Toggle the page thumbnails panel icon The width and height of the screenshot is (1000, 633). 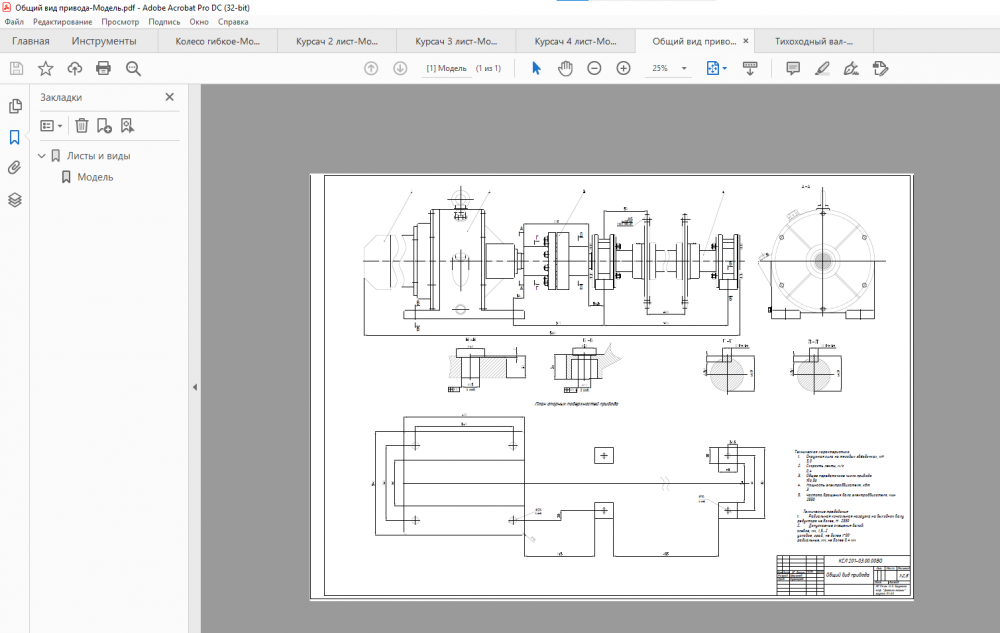(14, 106)
